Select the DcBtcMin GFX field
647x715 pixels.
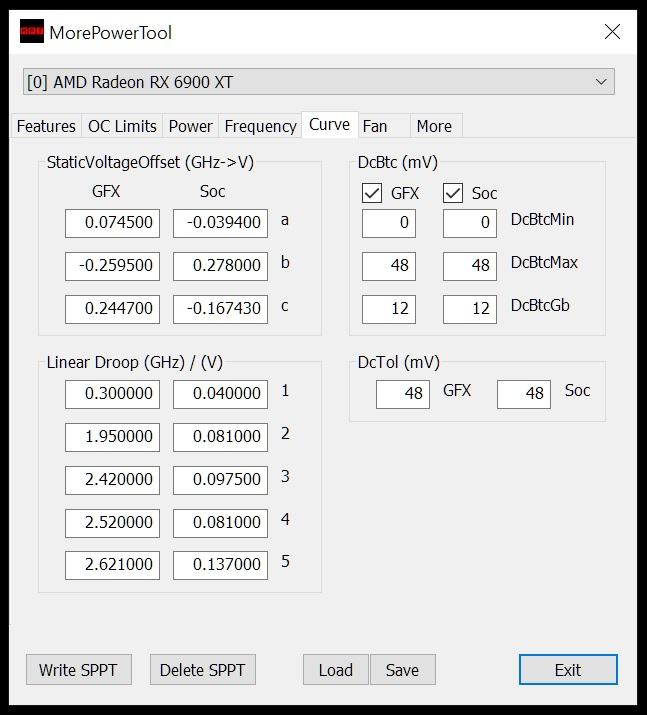click(389, 223)
